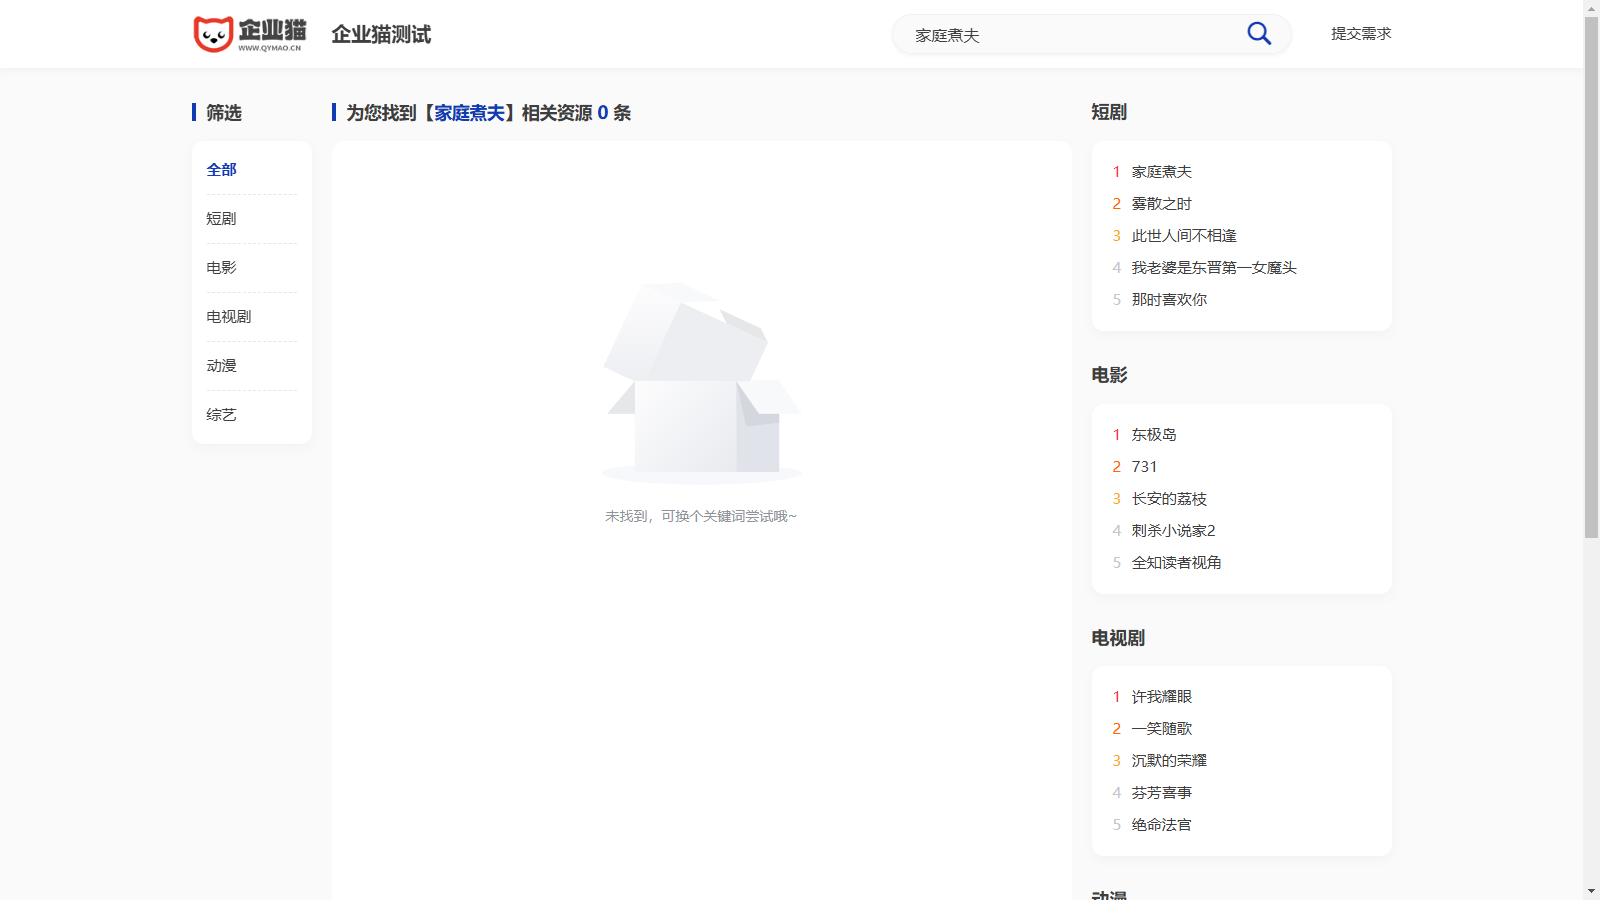1600x900 pixels.
Task: Open the movie 东极岛
Action: point(1154,435)
